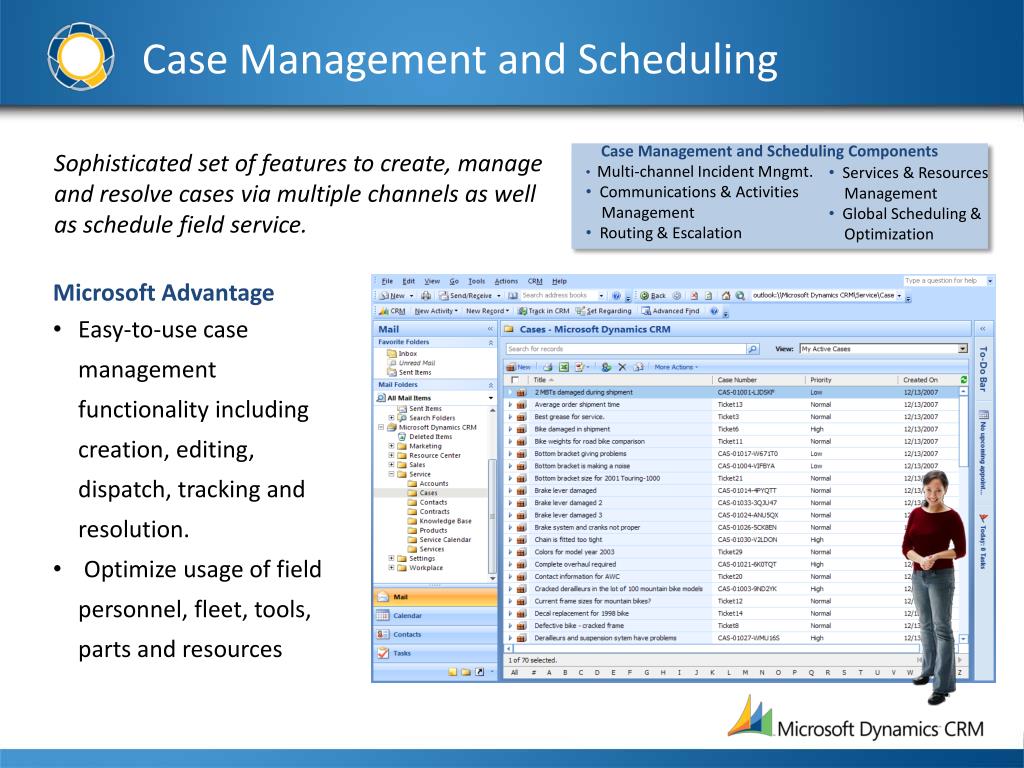The image size is (1024, 768).
Task: Open the File menu
Action: (x=387, y=281)
